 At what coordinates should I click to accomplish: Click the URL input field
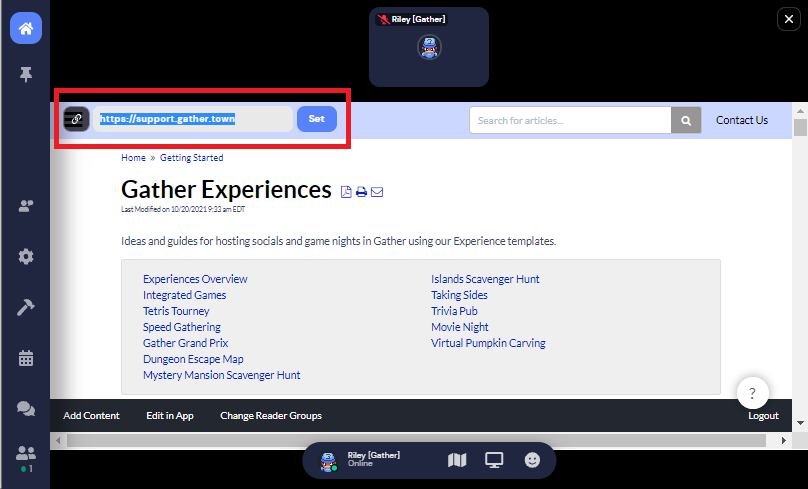(x=194, y=119)
